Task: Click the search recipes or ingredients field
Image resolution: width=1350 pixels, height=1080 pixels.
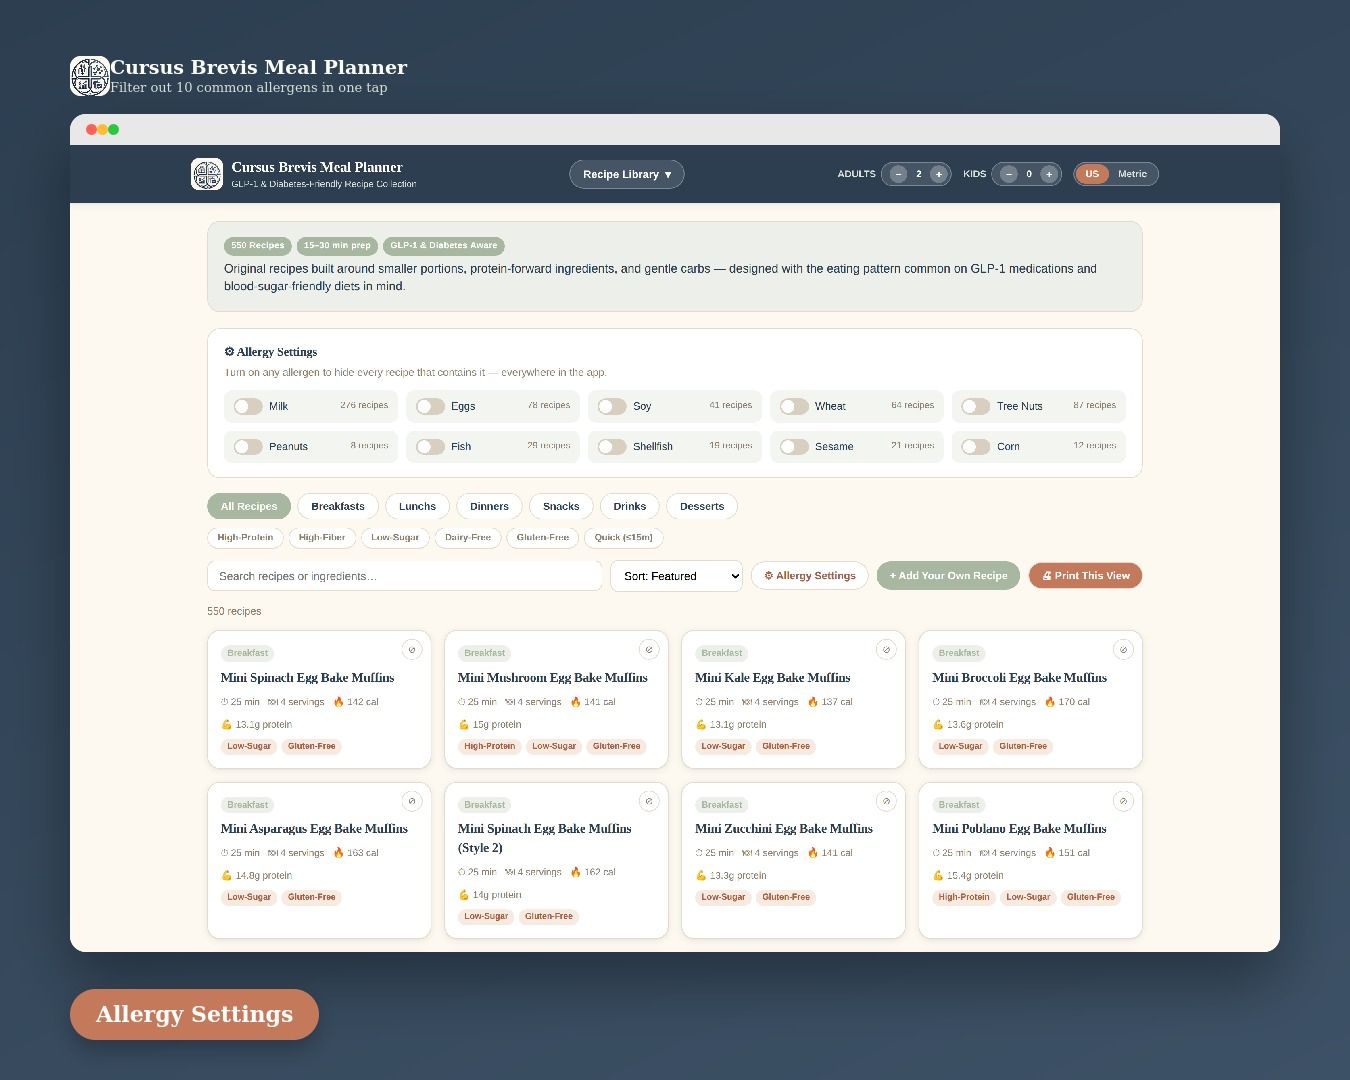Action: point(404,576)
